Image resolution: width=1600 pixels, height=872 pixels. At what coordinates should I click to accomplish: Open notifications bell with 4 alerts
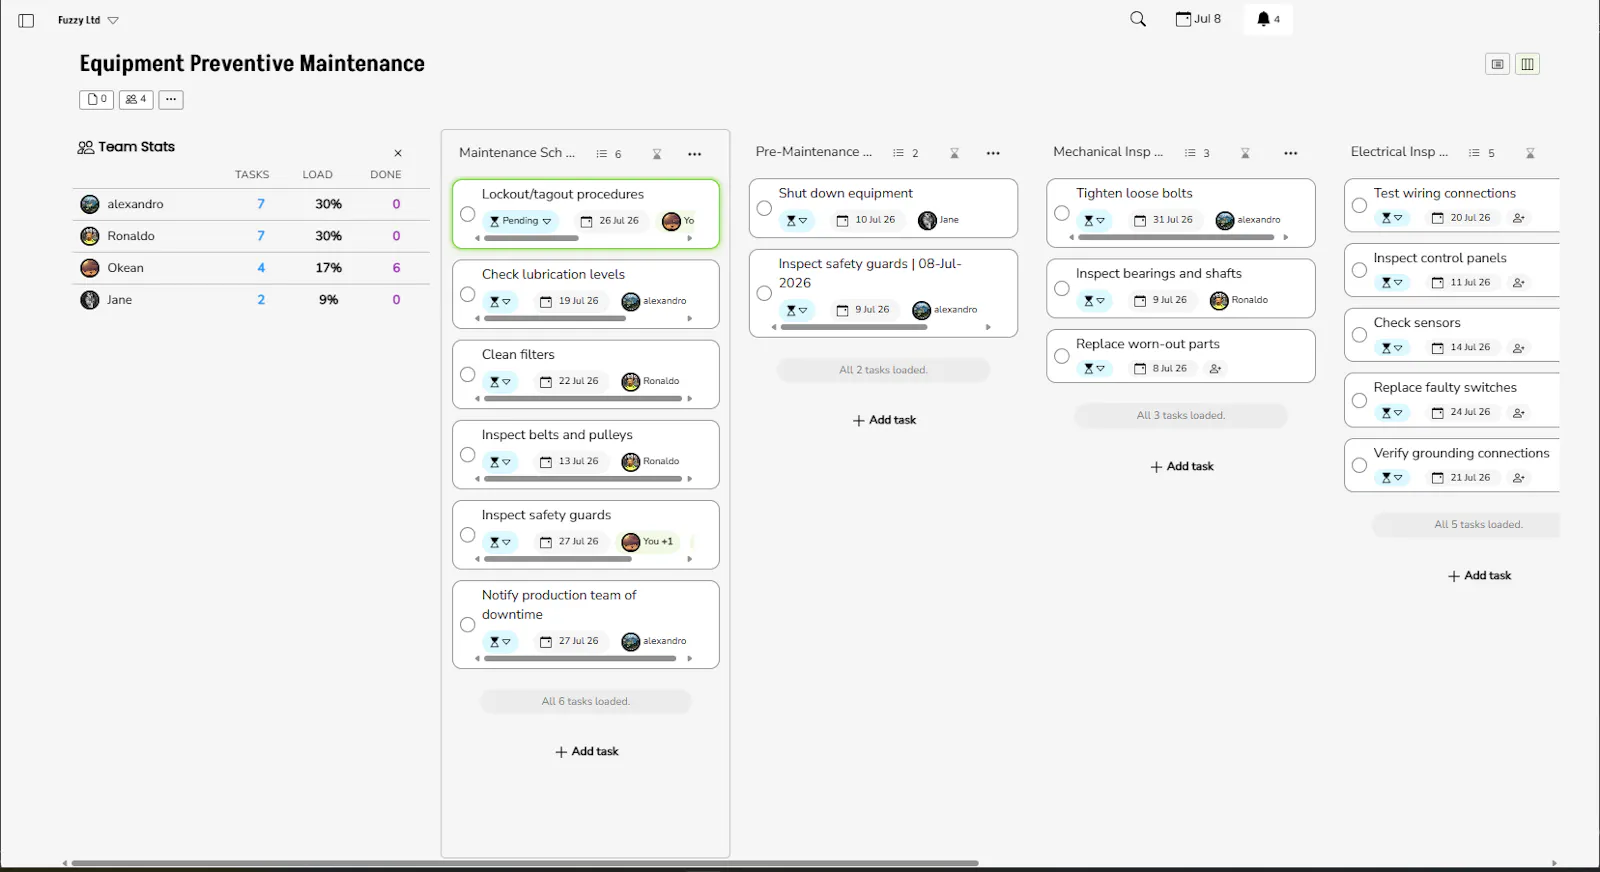click(1268, 19)
